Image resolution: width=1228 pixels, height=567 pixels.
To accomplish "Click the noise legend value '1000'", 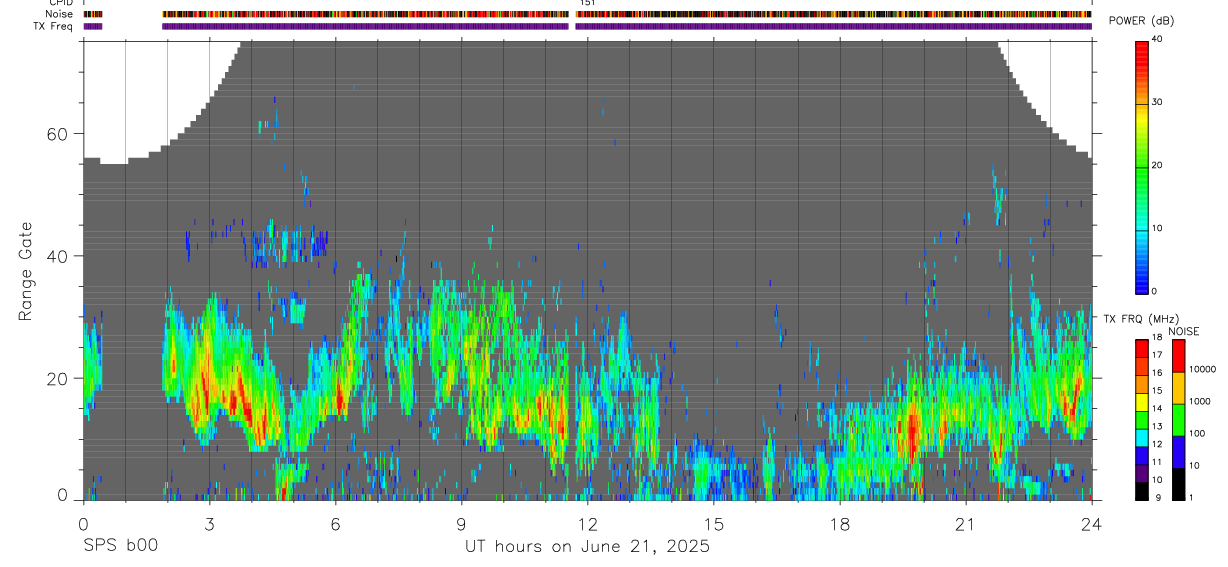I will coord(1201,401).
